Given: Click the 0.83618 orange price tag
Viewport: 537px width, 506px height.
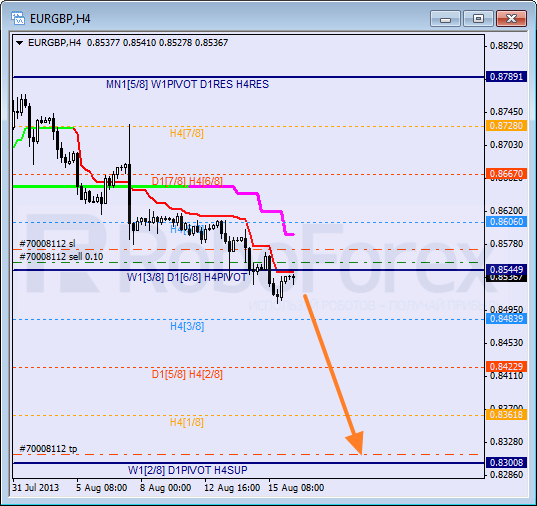Looking at the screenshot, I should pyautogui.click(x=506, y=415).
